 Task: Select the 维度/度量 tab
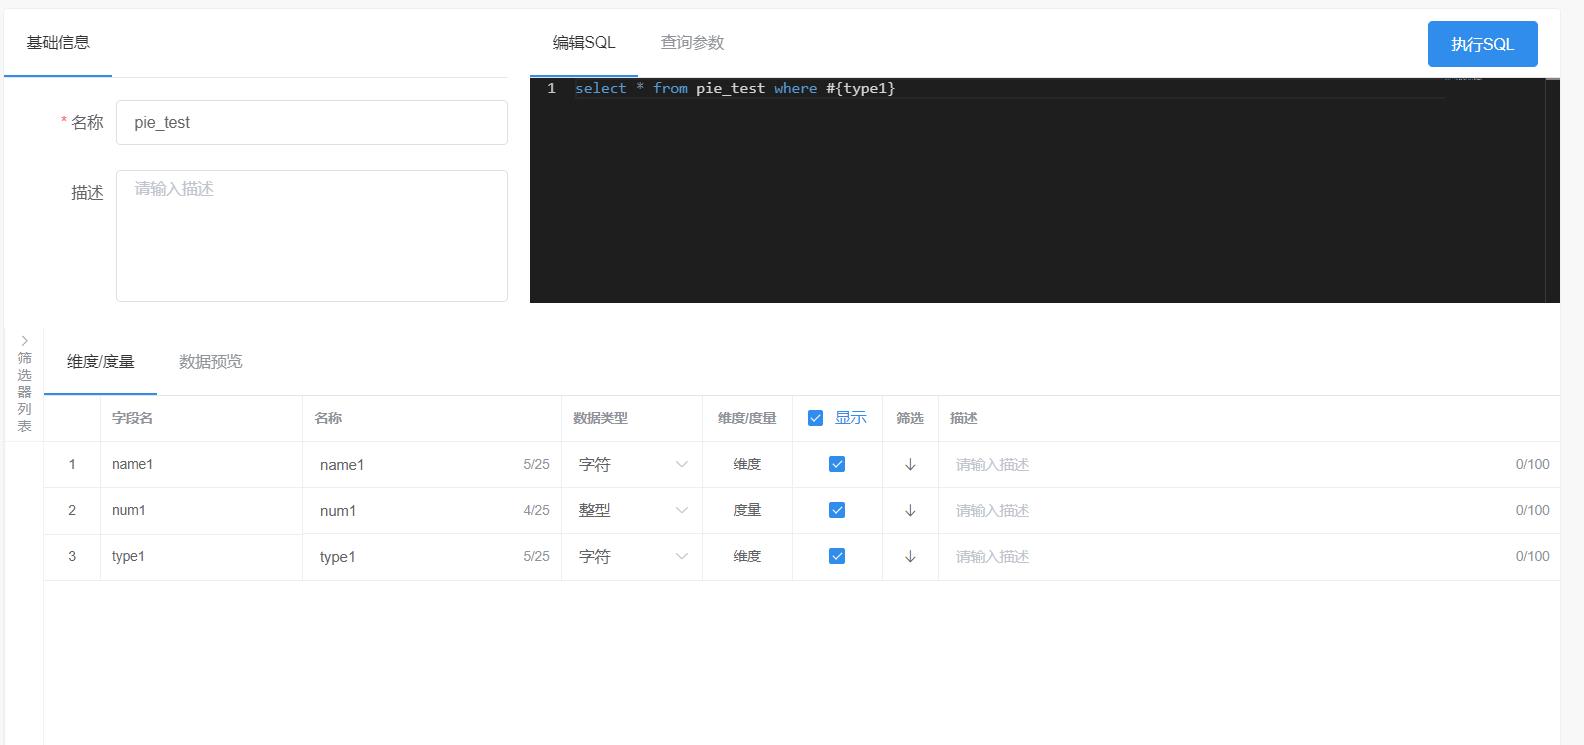[100, 361]
